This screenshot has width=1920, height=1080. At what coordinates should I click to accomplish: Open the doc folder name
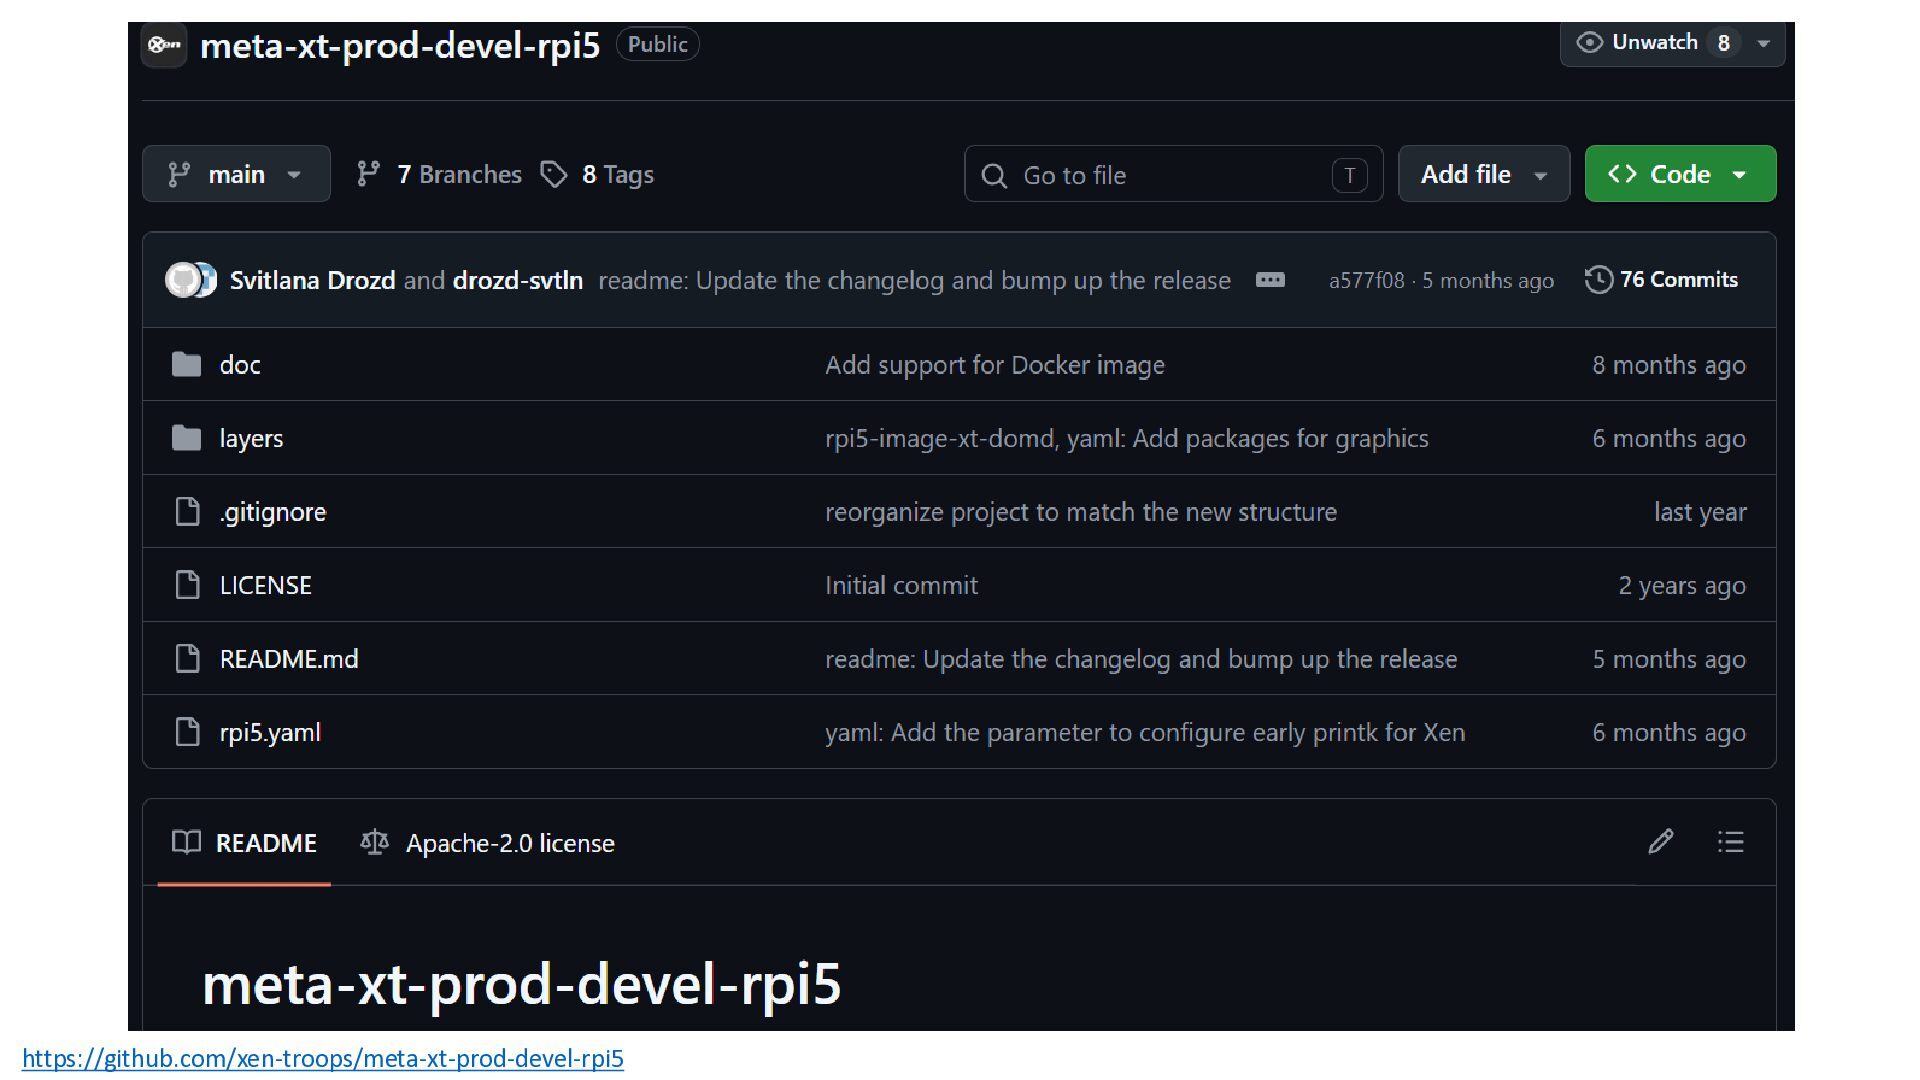(x=240, y=365)
